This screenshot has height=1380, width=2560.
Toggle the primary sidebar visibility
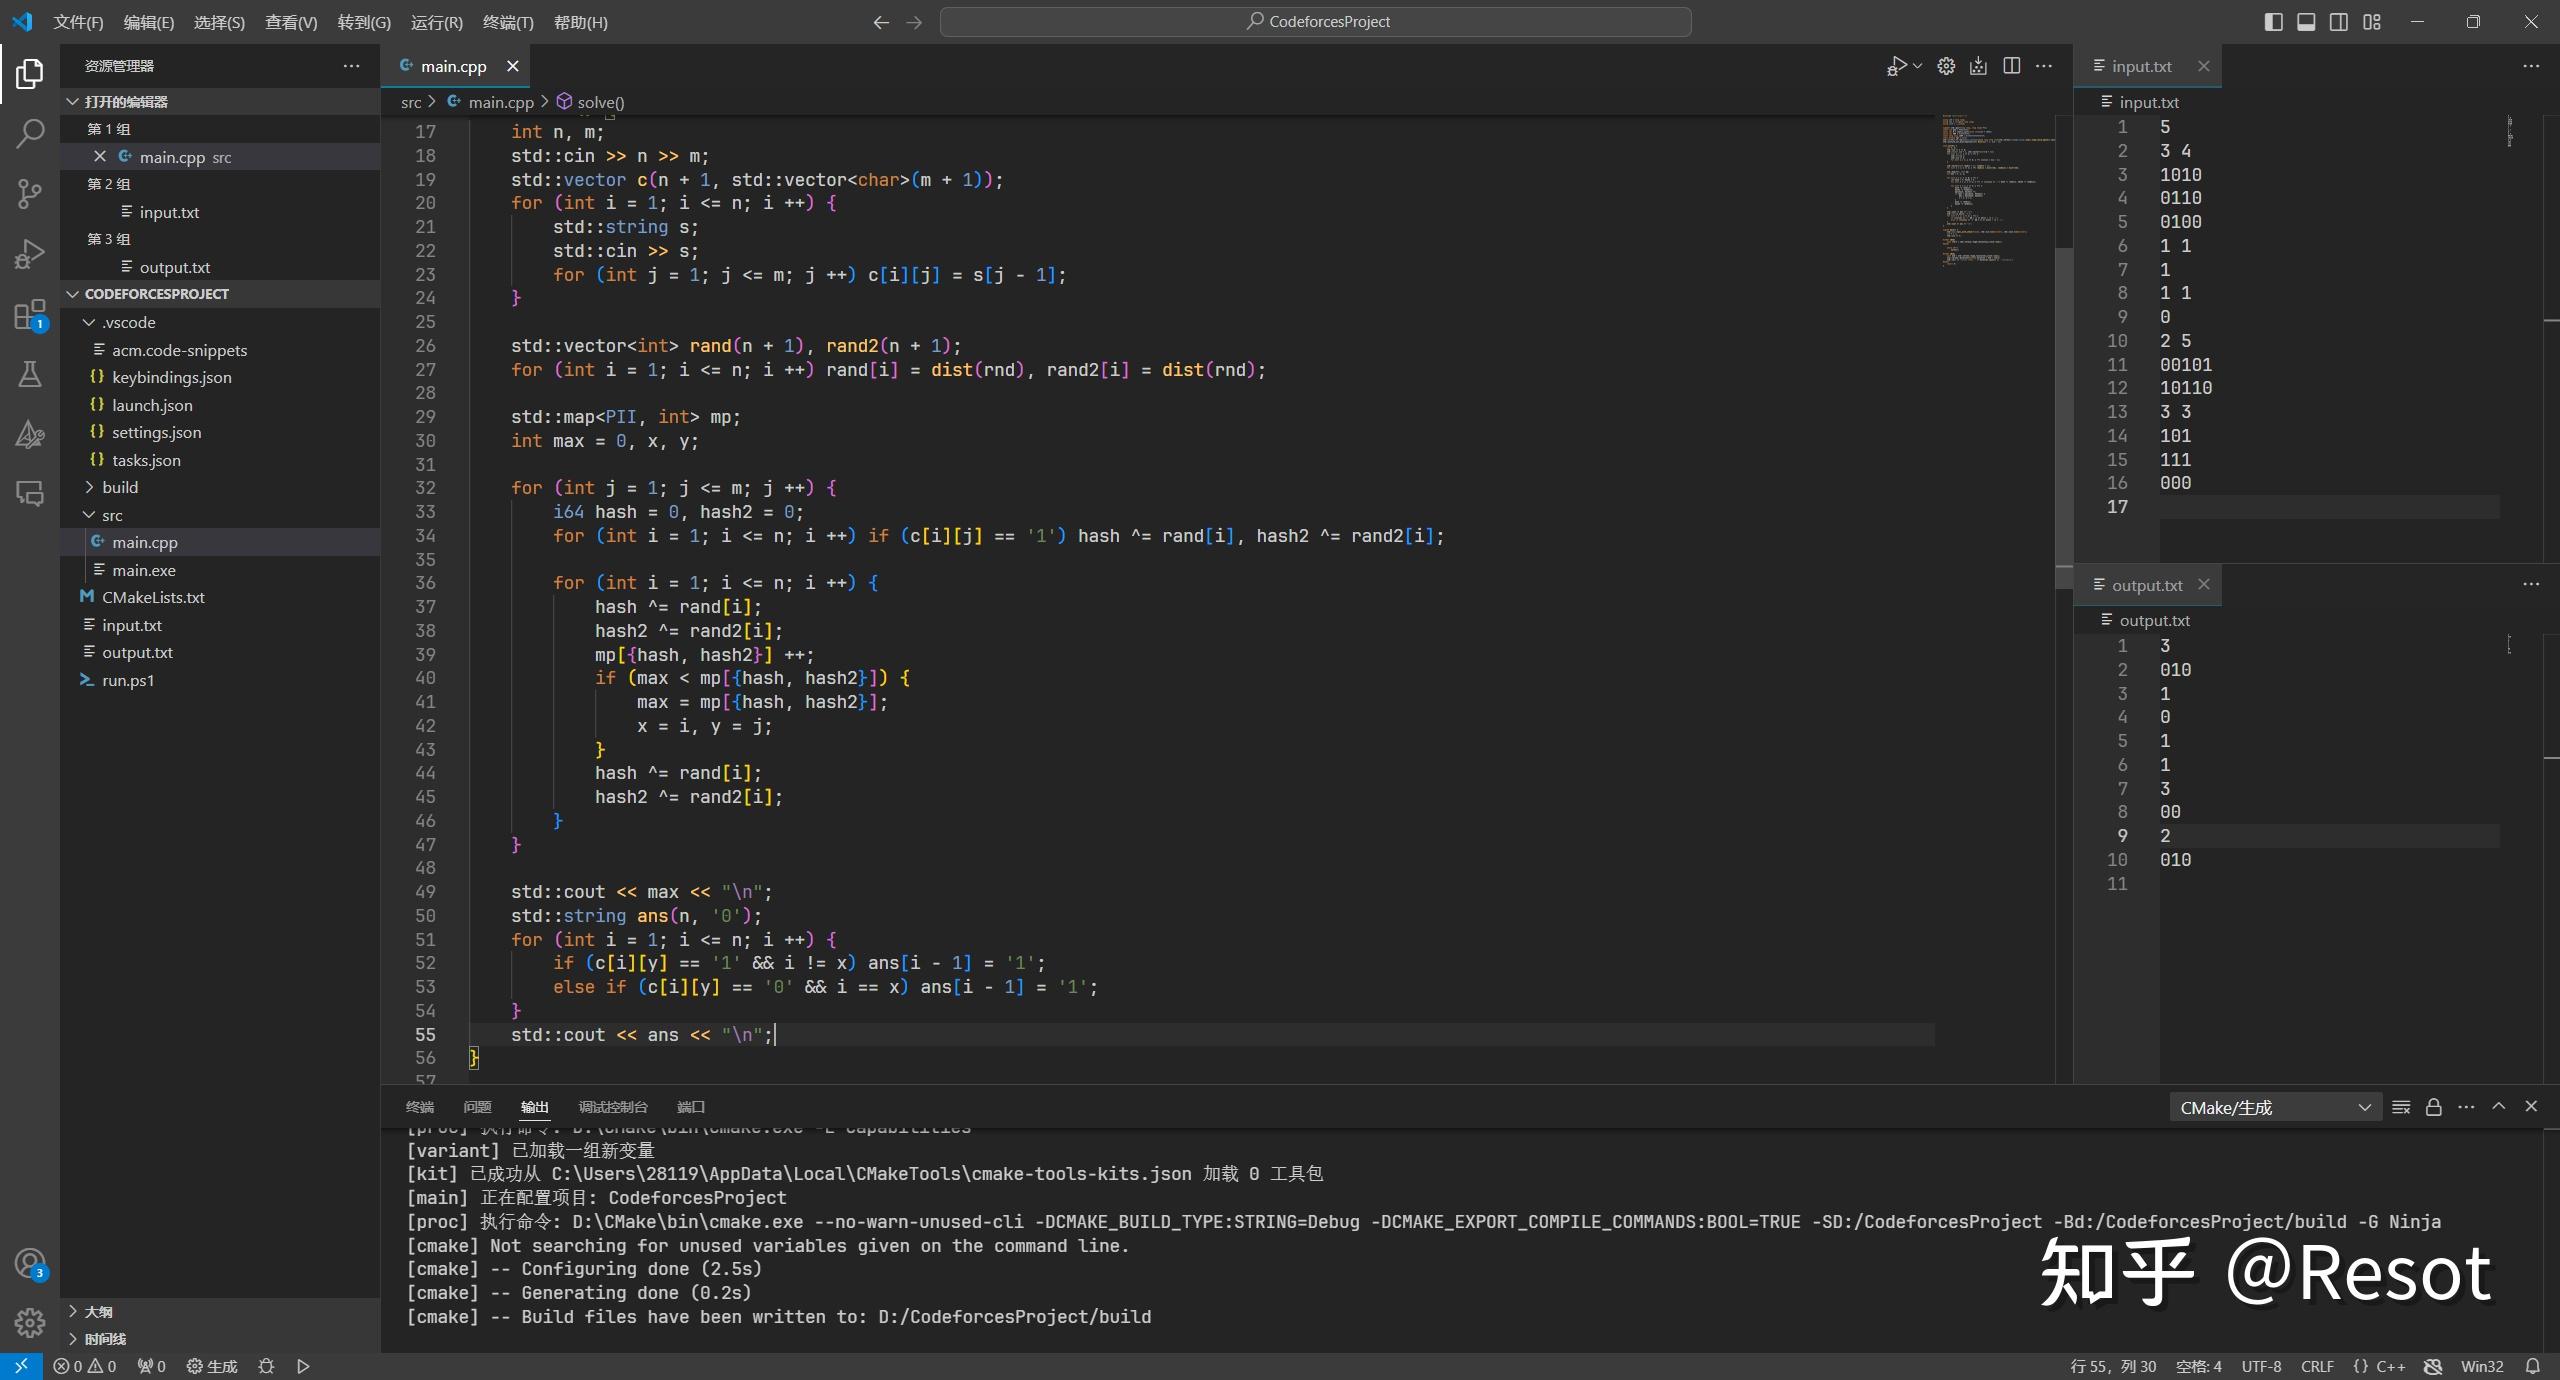[2272, 21]
